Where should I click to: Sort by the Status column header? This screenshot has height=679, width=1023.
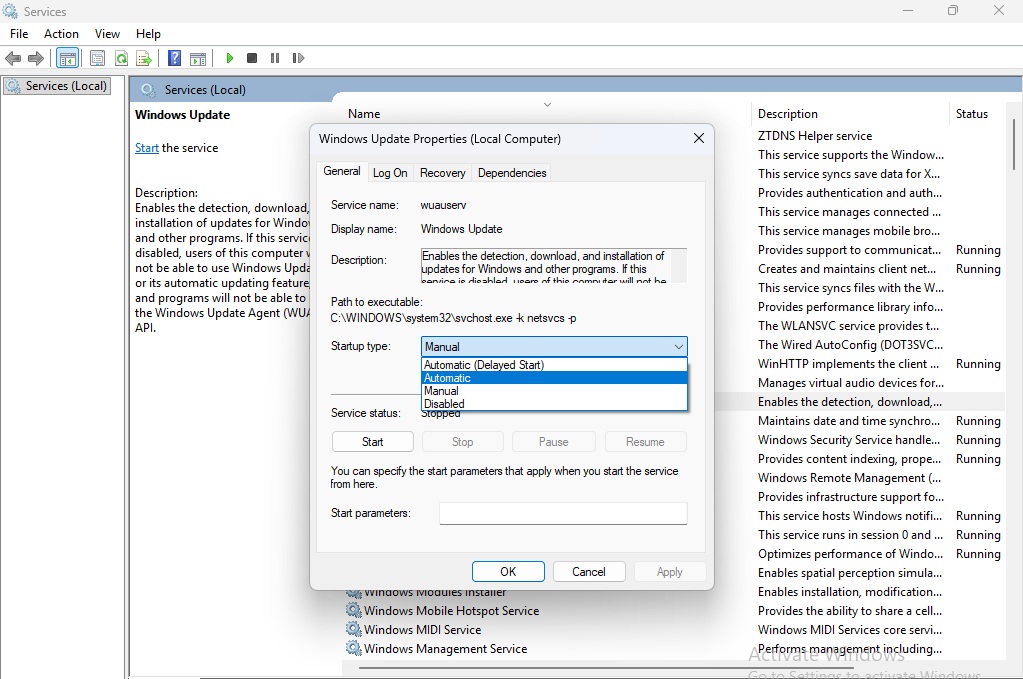coord(971,113)
